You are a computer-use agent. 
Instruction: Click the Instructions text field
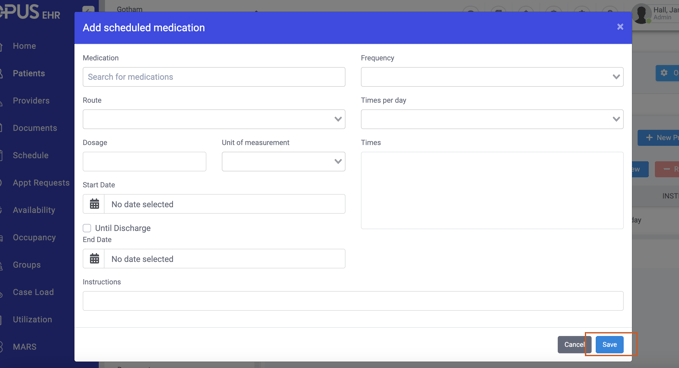tap(353, 301)
